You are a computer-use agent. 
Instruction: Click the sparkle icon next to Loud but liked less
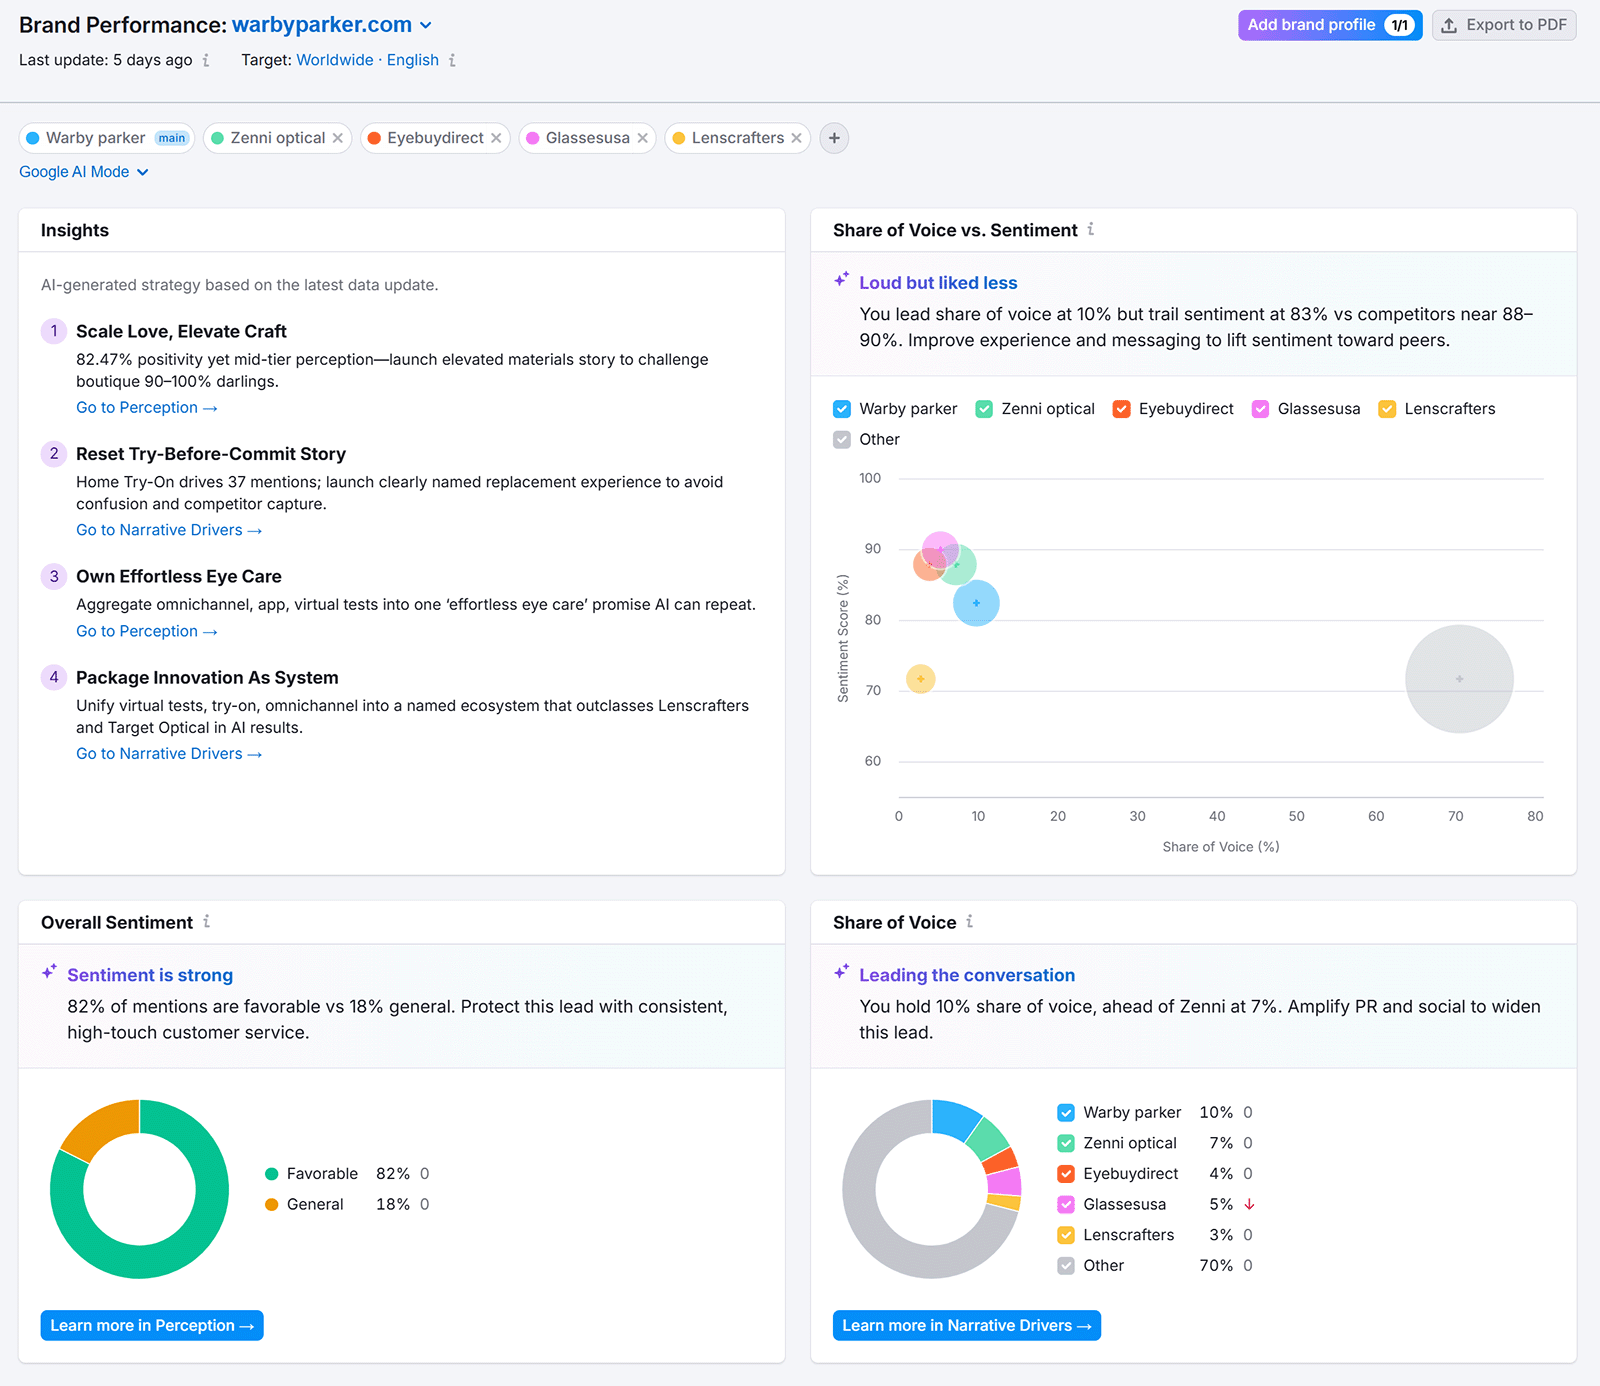coord(842,280)
